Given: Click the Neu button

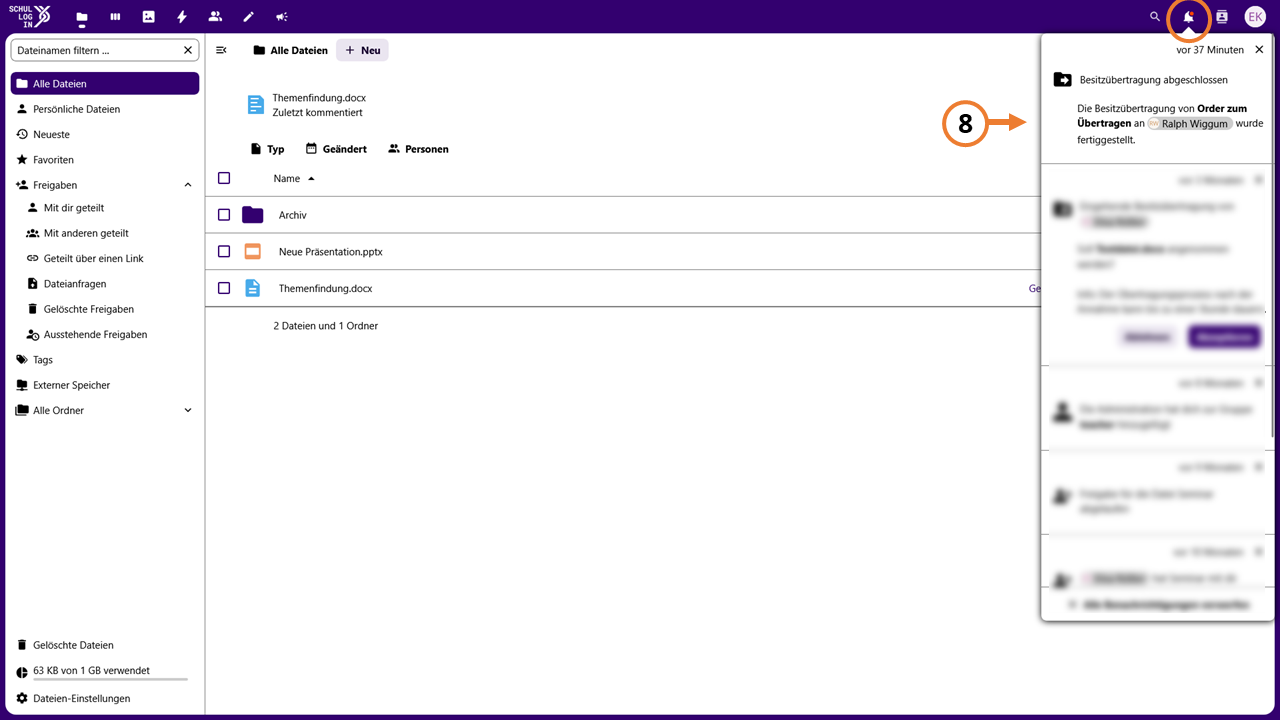Looking at the screenshot, I should point(362,50).
